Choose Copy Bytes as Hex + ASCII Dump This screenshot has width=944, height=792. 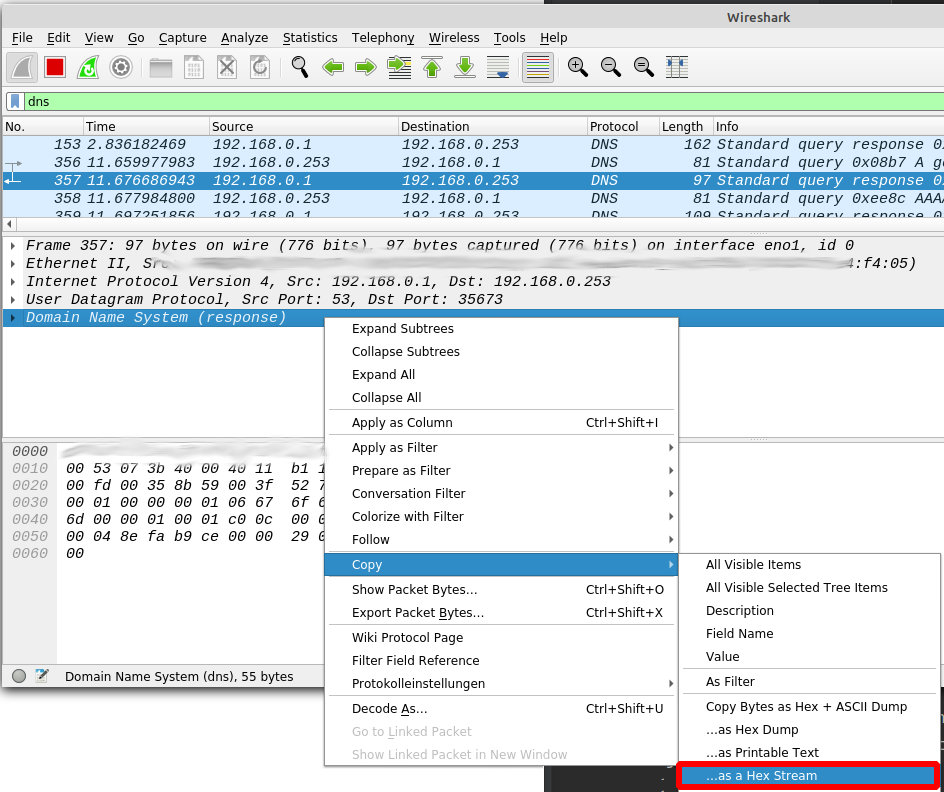810,707
